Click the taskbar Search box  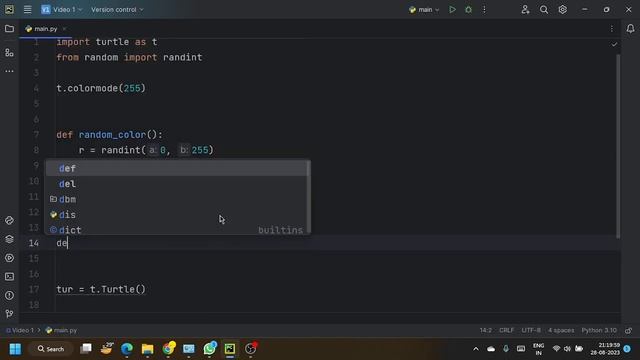[51, 349]
